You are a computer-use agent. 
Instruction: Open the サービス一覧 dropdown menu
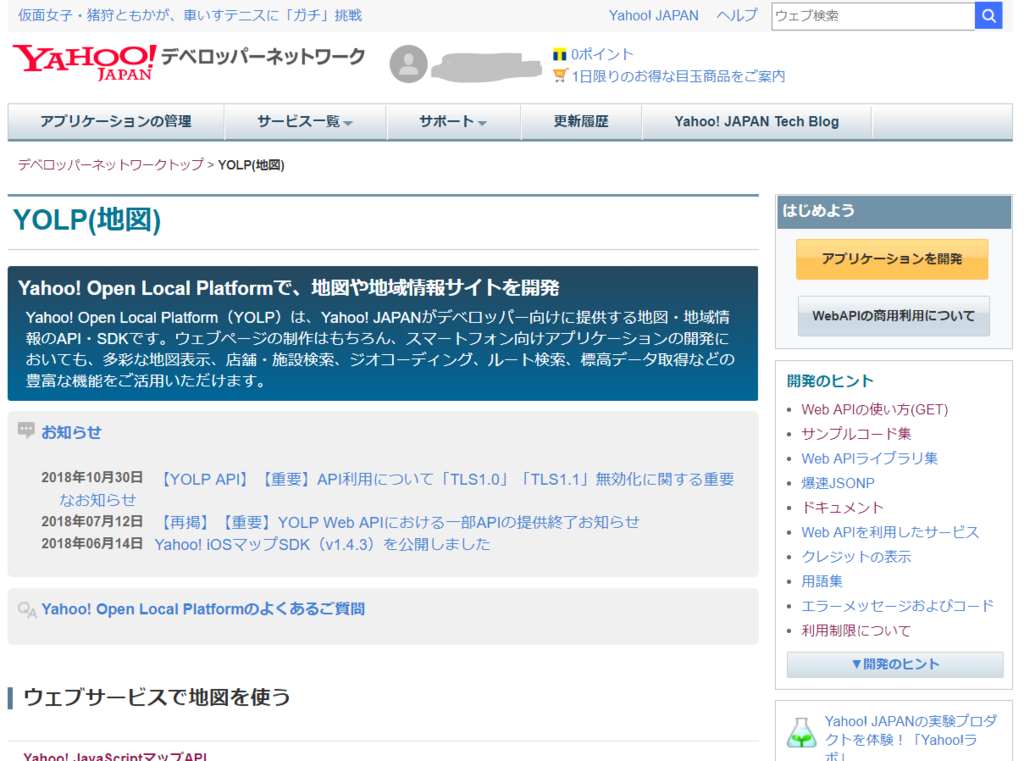(305, 122)
